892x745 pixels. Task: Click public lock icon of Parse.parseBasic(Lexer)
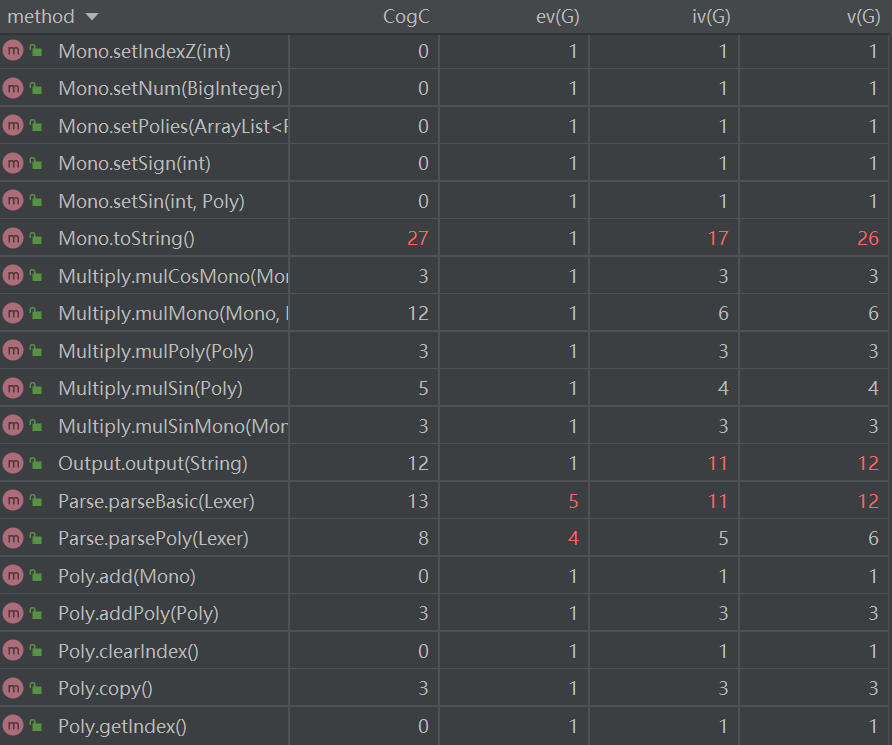(x=36, y=501)
